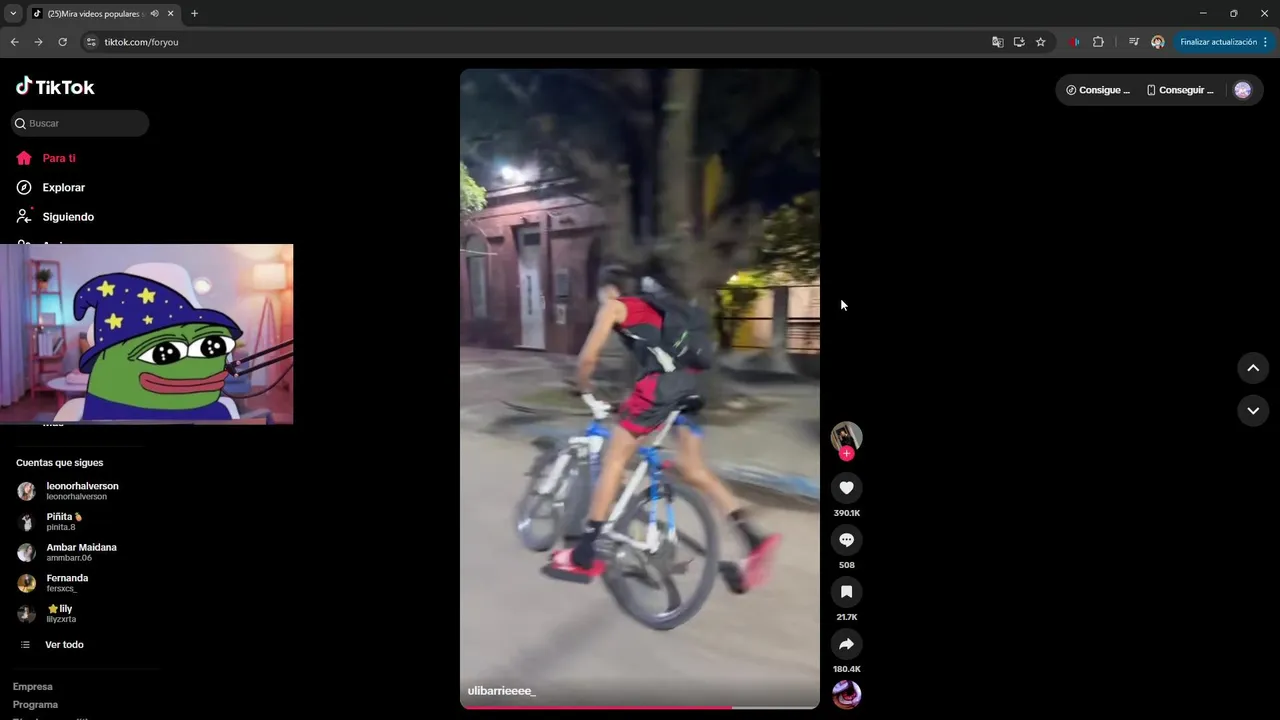Viewport: 1280px width, 720px height.
Task: Share the video using the arrow icon
Action: pos(846,644)
